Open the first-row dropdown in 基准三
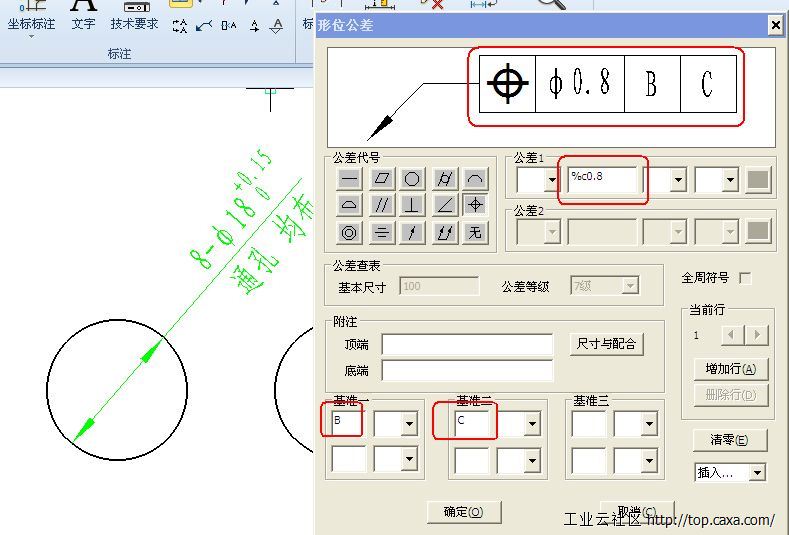 click(649, 424)
